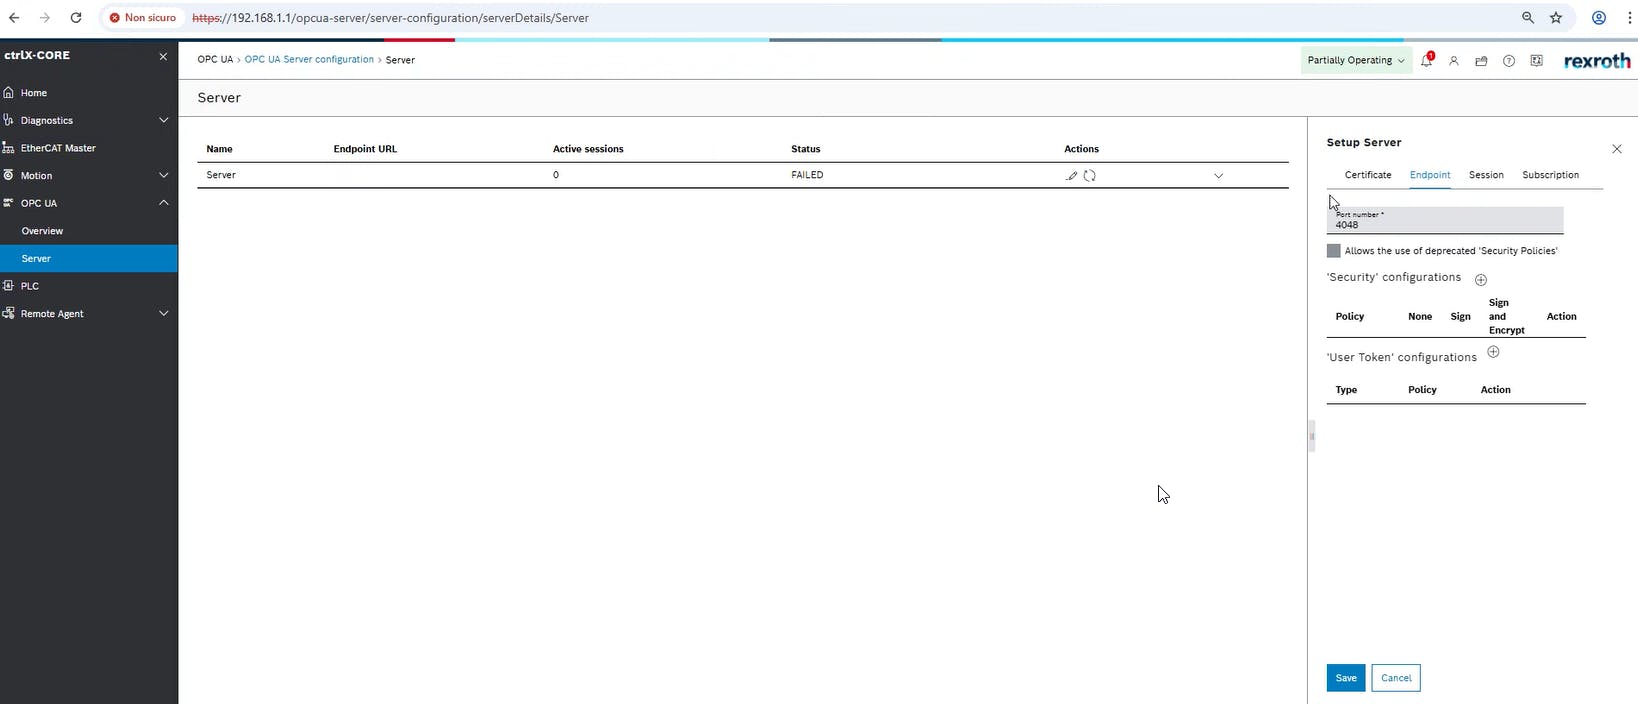Click the edit pencil icon for Server row
1638x704 pixels.
click(x=1071, y=176)
